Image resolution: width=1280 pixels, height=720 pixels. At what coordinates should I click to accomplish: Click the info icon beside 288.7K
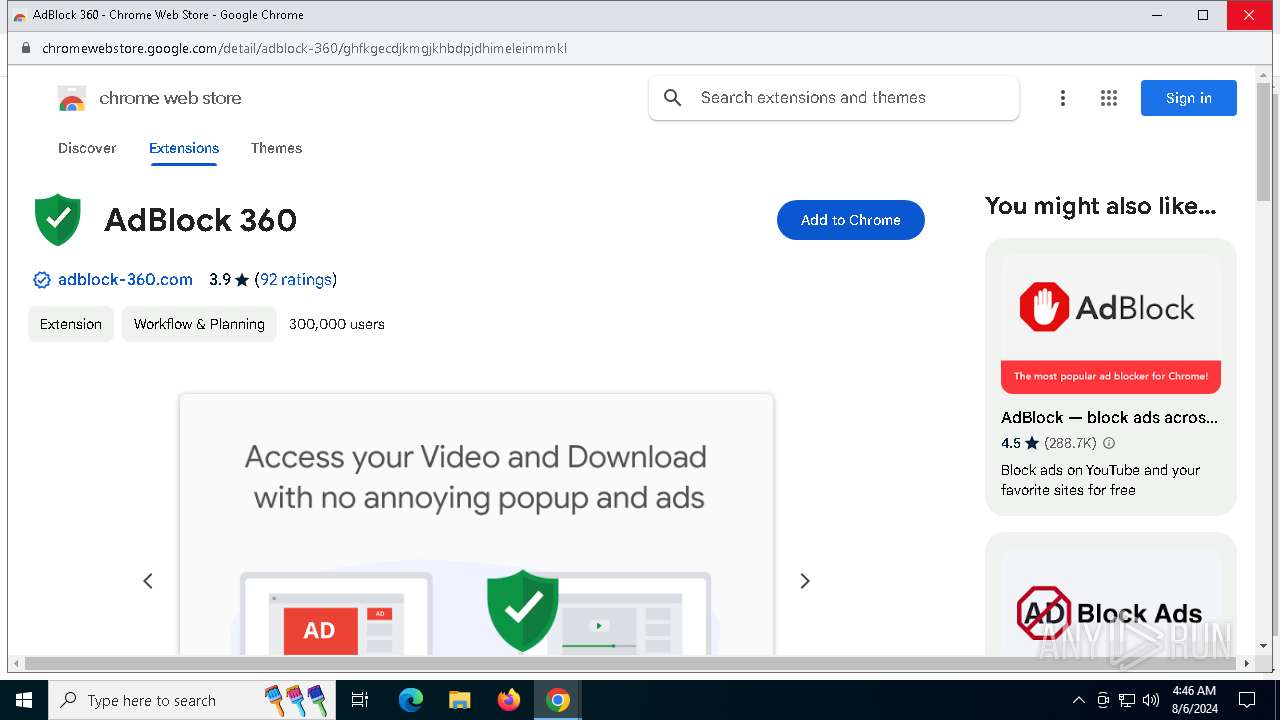coord(1109,443)
